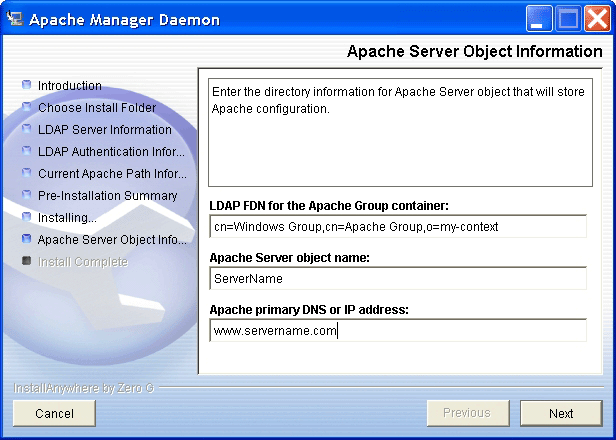Select the LDAP Server Information step label
This screenshot has height=440, width=616.
tap(104, 129)
